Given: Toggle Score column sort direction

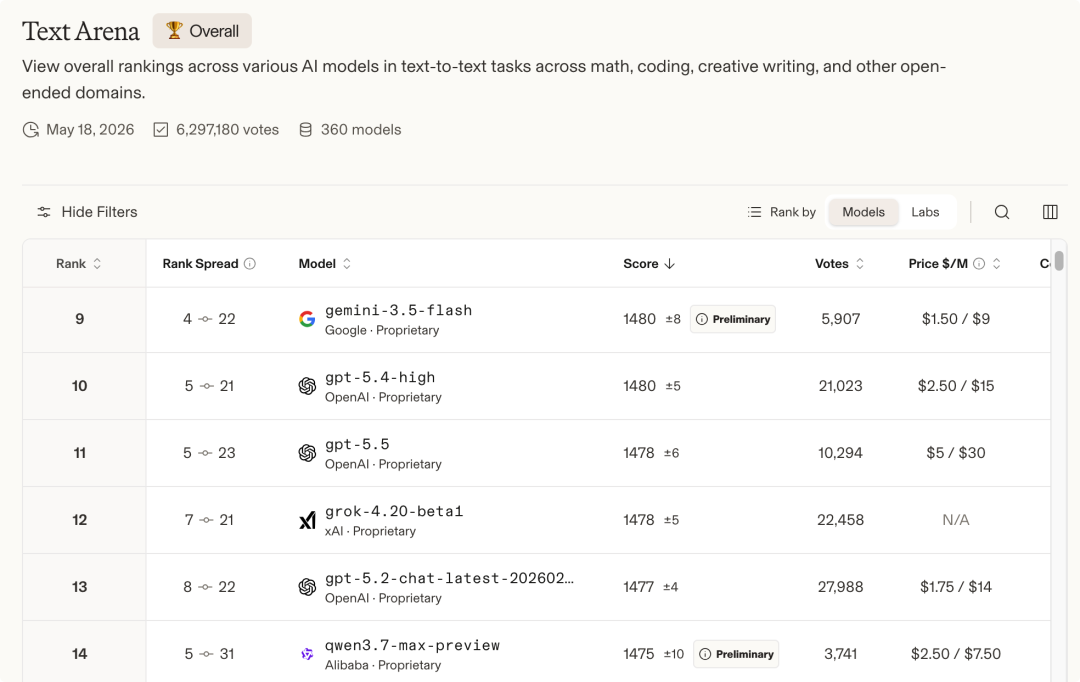Looking at the screenshot, I should (649, 264).
